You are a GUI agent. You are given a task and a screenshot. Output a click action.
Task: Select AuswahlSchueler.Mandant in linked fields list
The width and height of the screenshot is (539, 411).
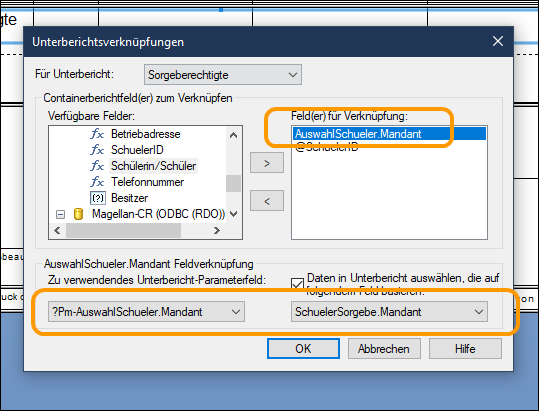tap(389, 134)
